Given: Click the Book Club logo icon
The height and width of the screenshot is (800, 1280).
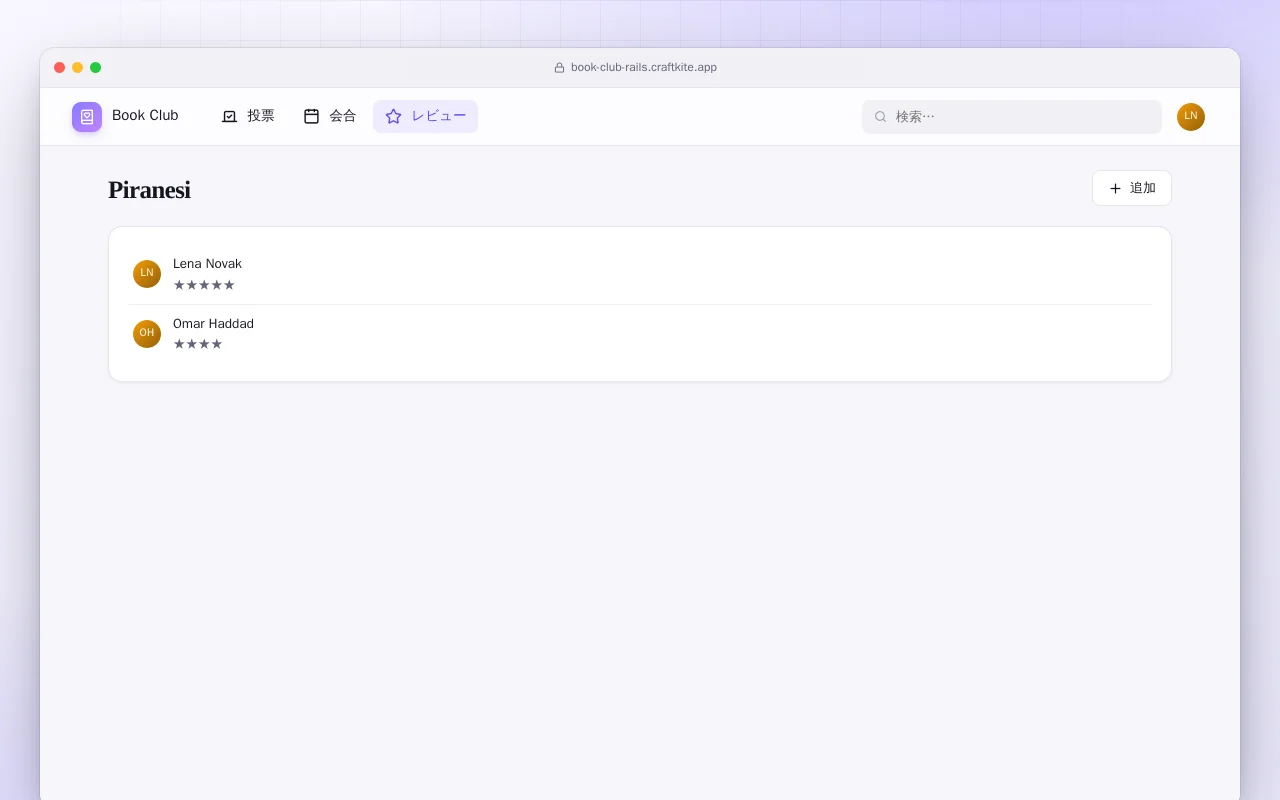Looking at the screenshot, I should pyautogui.click(x=87, y=117).
